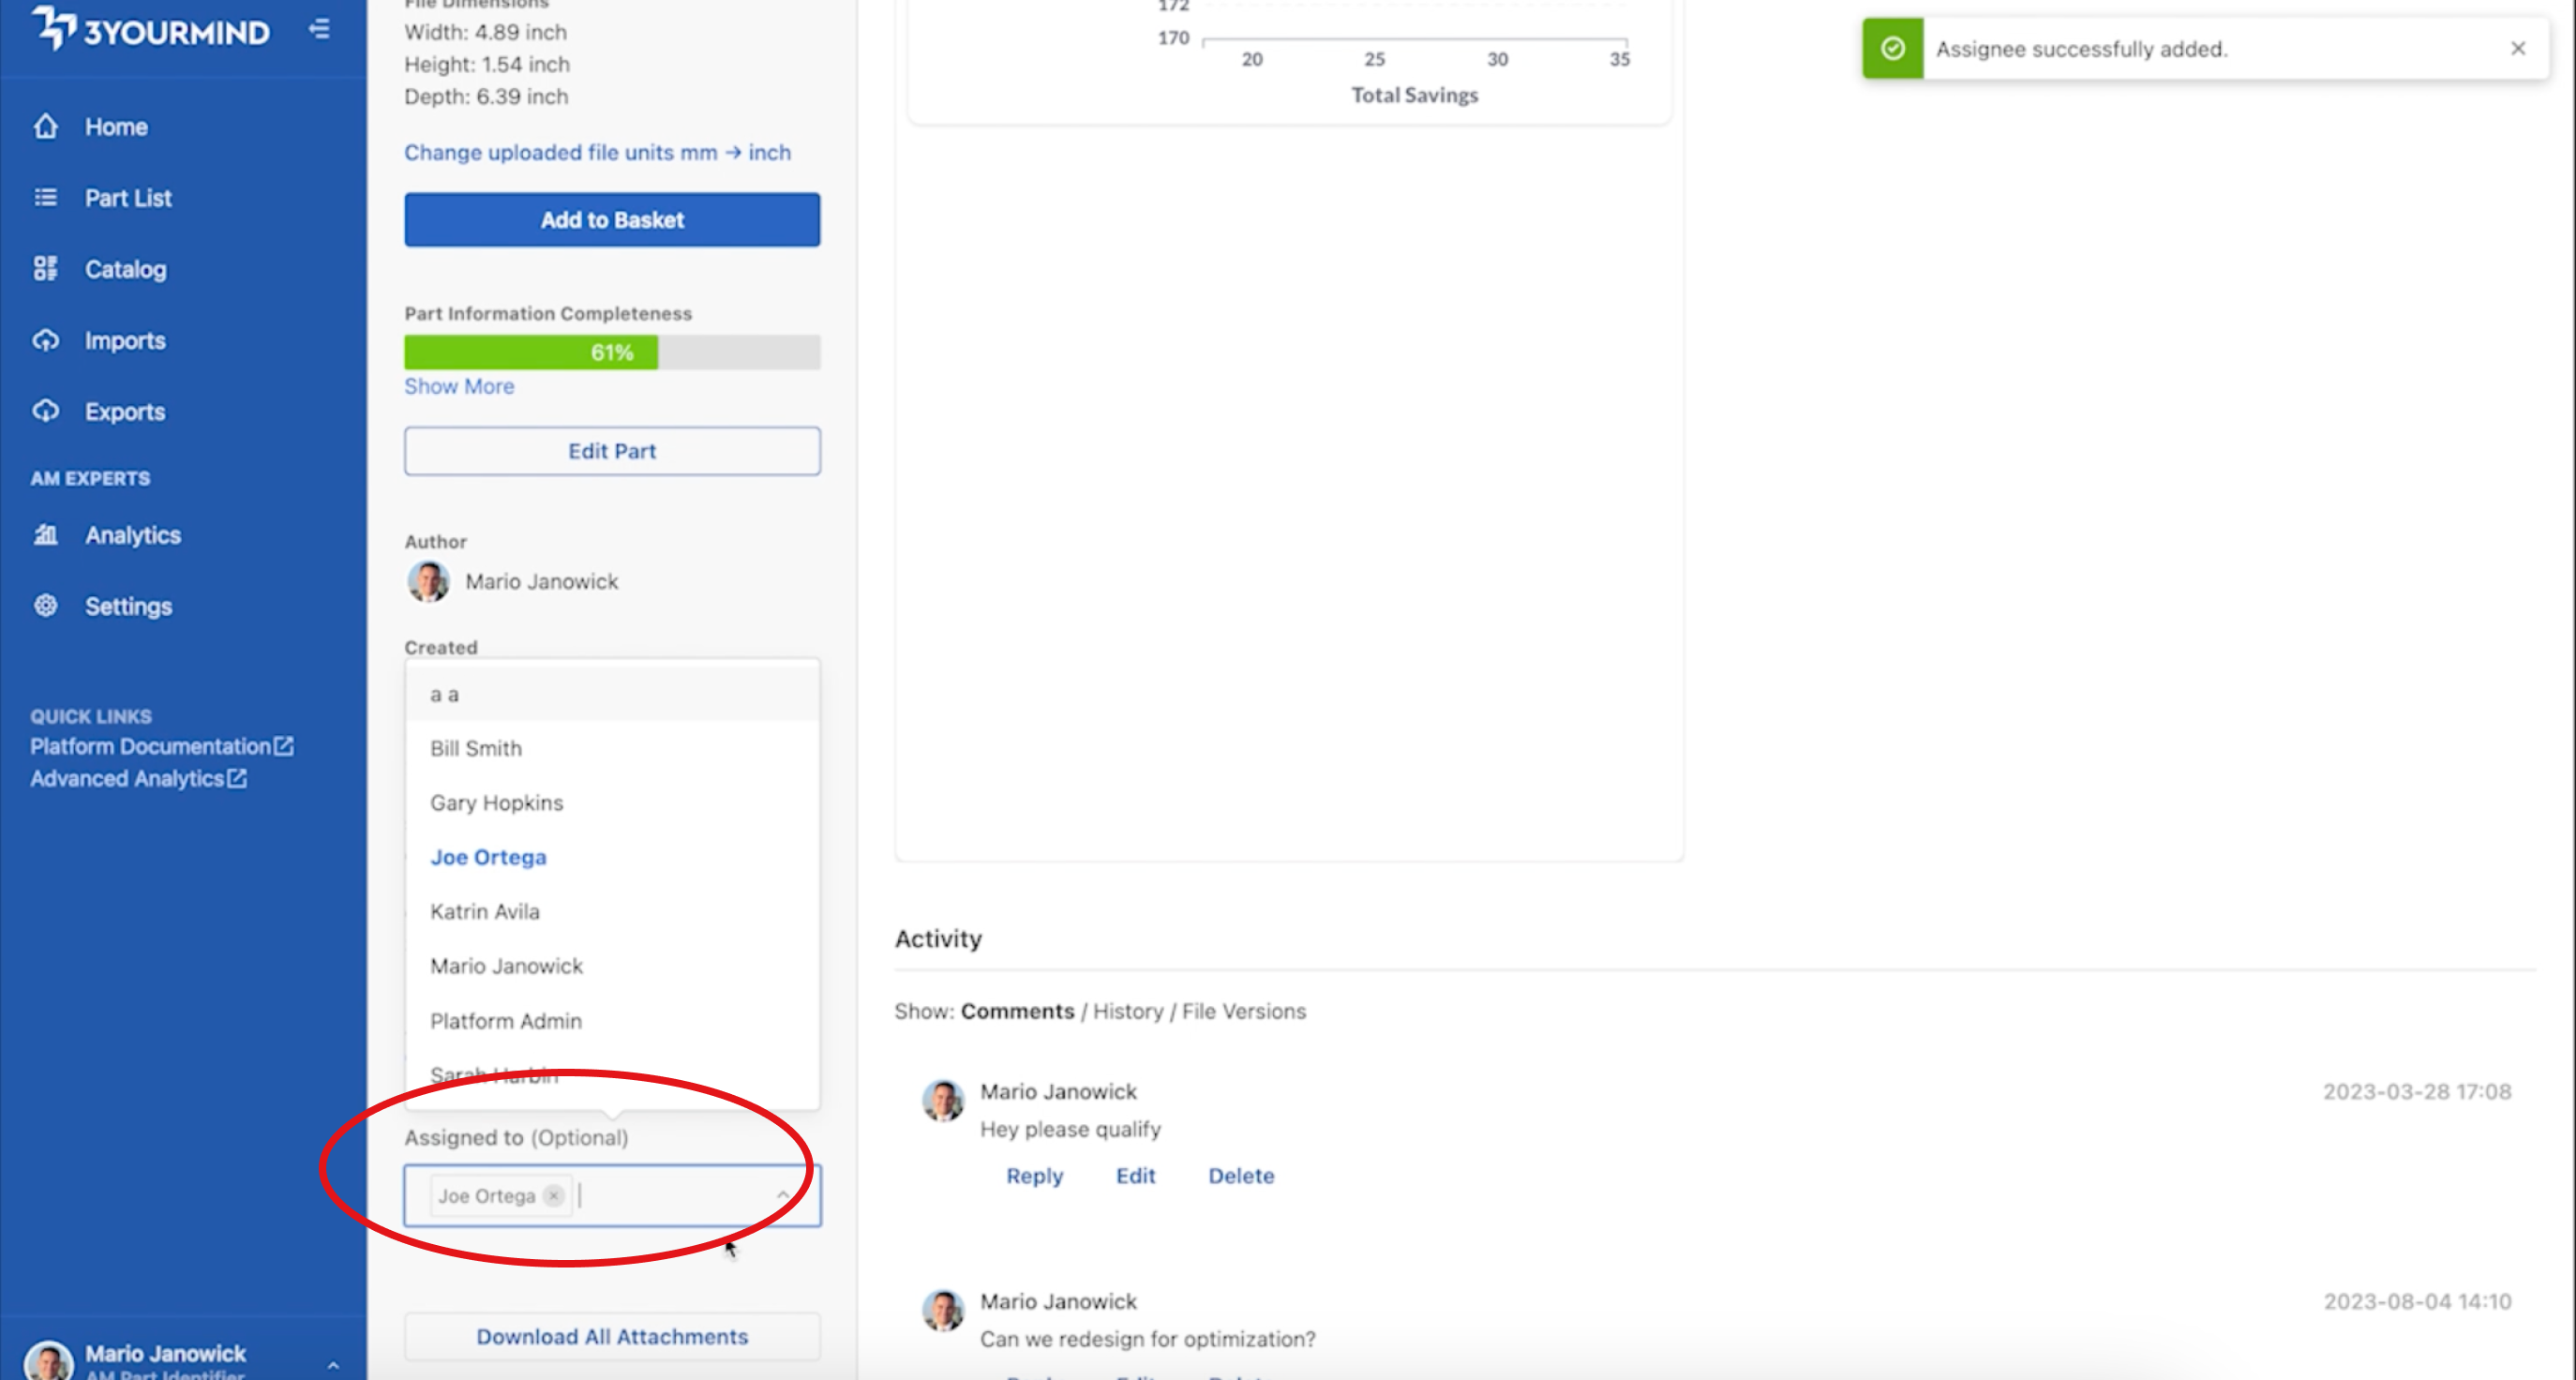The image size is (2576, 1380).
Task: Navigate to Catalog section
Action: pos(126,269)
